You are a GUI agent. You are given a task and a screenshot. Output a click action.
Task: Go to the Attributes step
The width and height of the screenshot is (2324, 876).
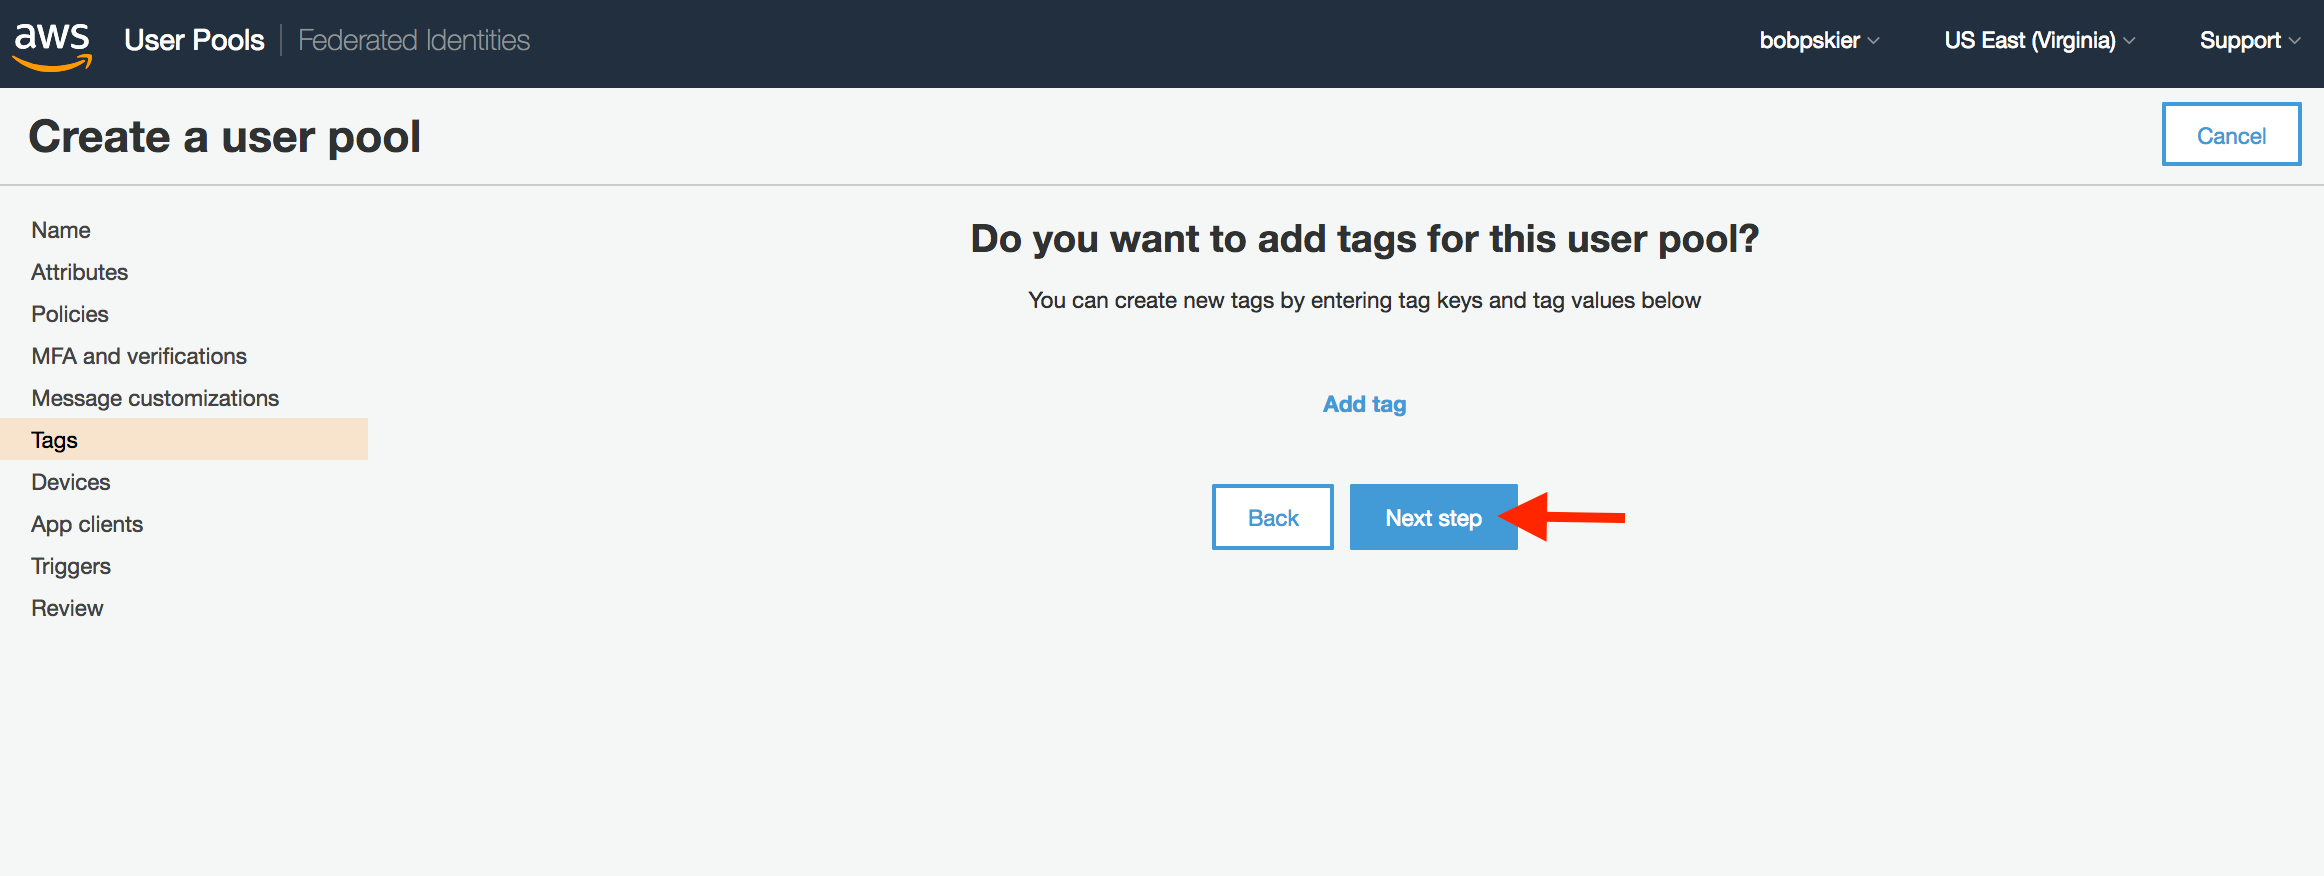pos(80,272)
